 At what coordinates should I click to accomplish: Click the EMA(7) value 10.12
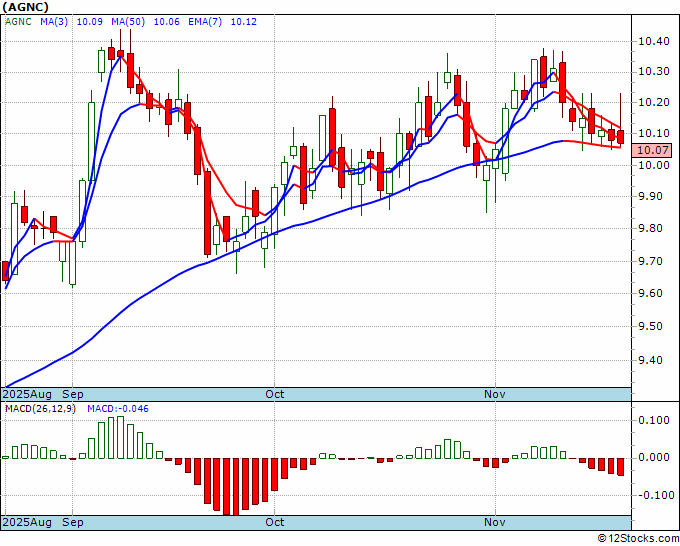coord(244,22)
